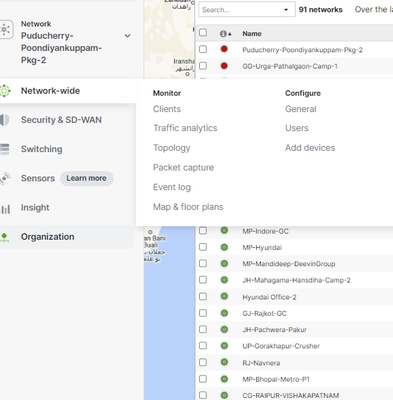Tick checkbox for GG-Urga-Pathalgaon-Camp-1 row
The height and width of the screenshot is (400, 393).
pyautogui.click(x=203, y=66)
